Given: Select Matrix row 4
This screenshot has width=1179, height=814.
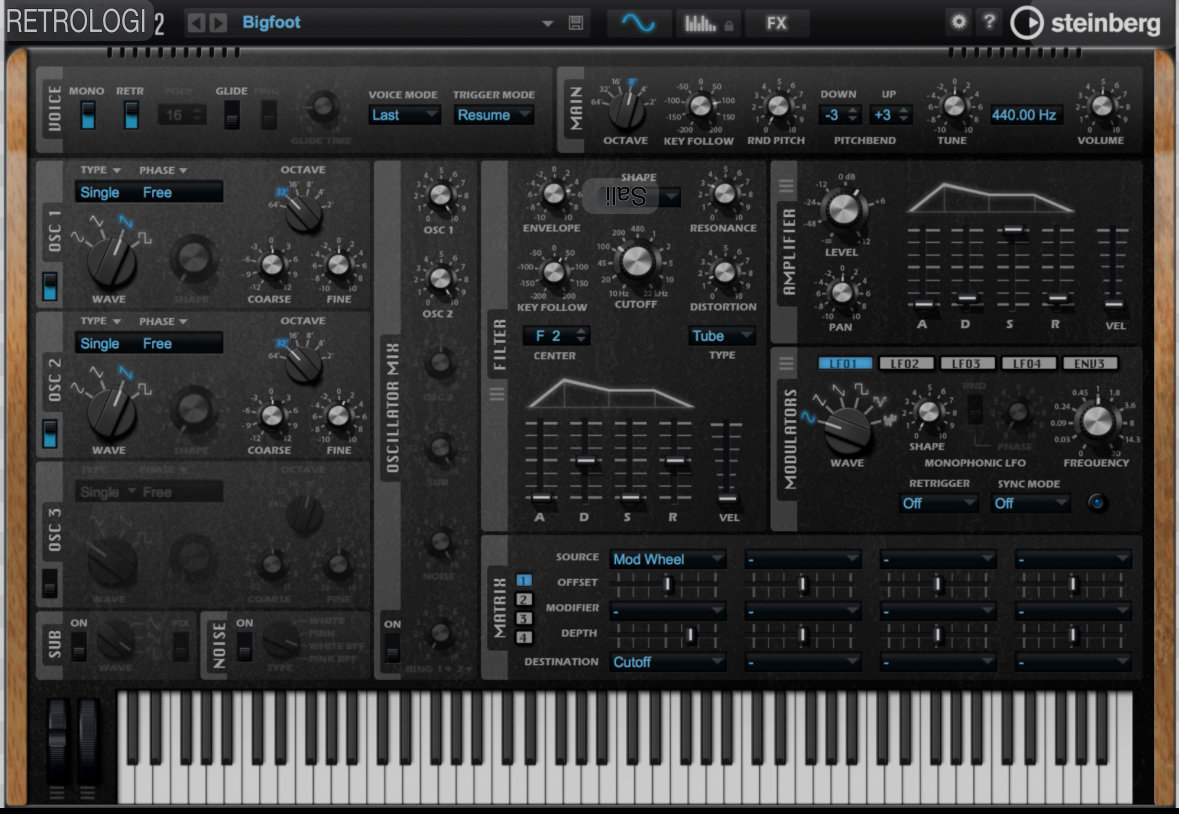Looking at the screenshot, I should pos(523,637).
